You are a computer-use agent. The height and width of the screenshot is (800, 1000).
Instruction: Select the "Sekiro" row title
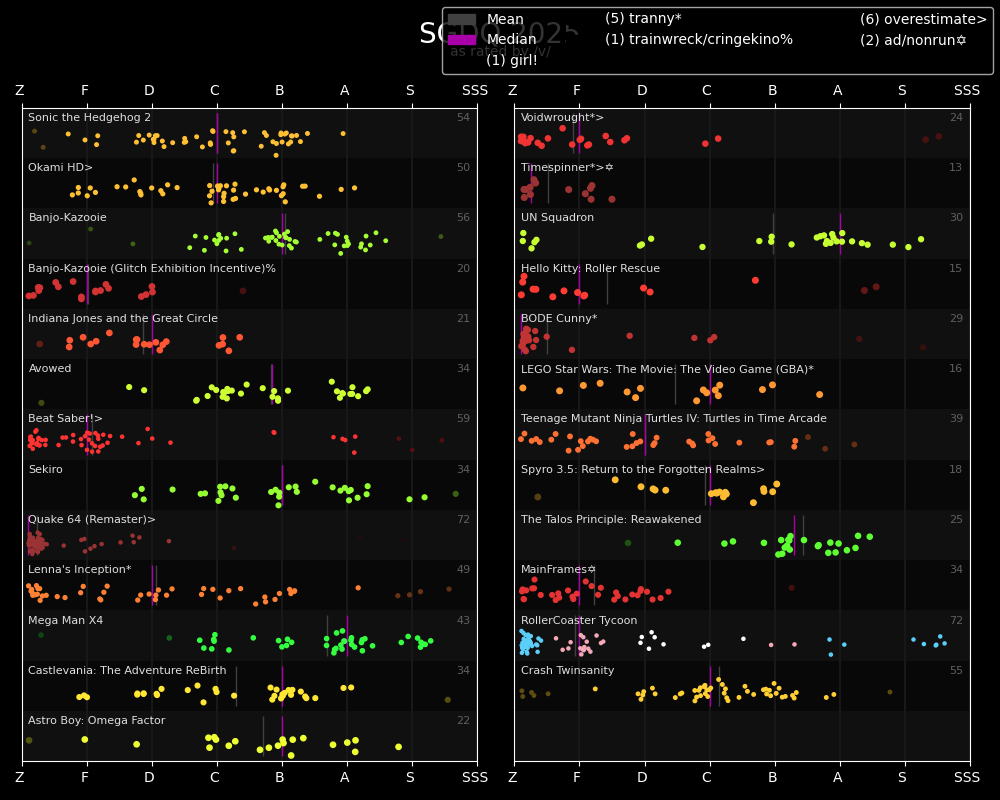(45, 470)
